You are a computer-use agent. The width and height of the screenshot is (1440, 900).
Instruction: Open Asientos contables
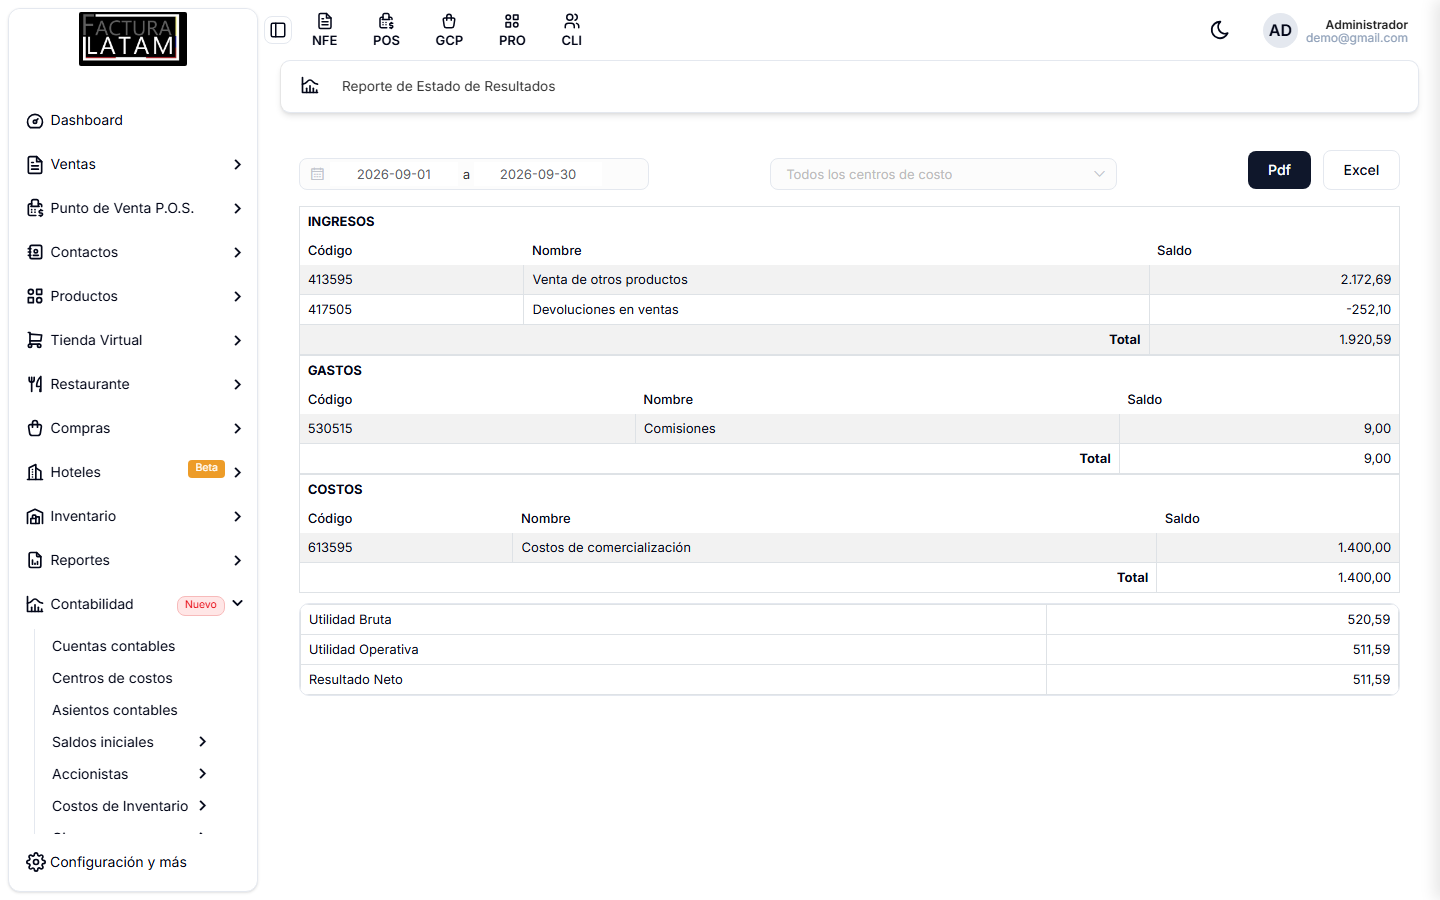pos(115,710)
